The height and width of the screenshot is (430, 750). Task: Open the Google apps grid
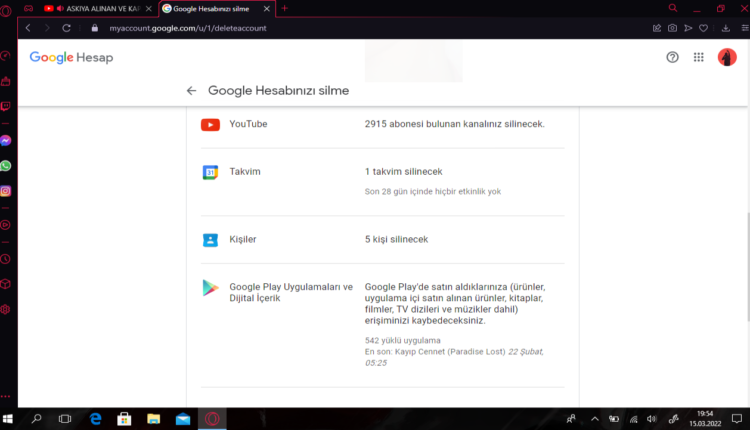click(698, 57)
